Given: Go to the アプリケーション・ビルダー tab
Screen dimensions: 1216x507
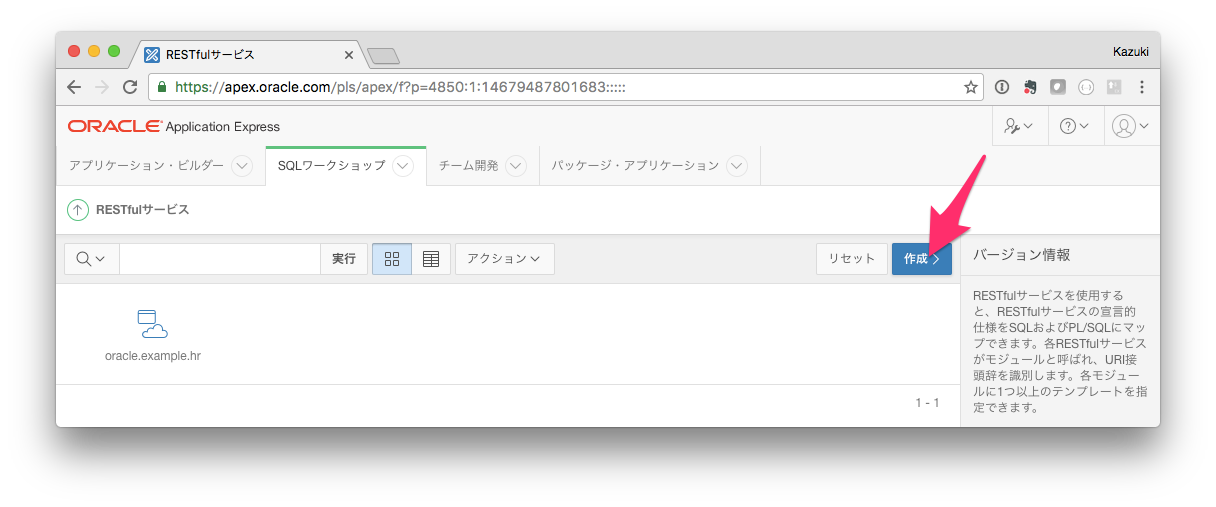Looking at the screenshot, I should [x=146, y=166].
